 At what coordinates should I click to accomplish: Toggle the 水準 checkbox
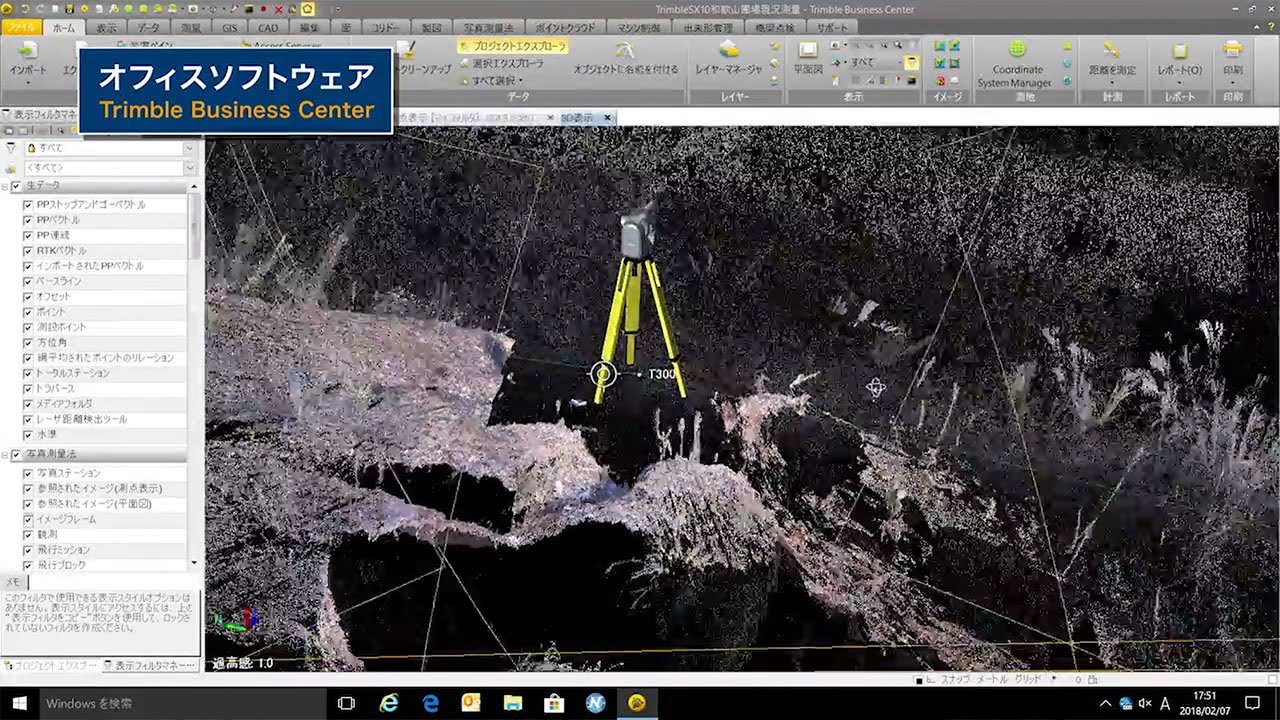pos(28,435)
